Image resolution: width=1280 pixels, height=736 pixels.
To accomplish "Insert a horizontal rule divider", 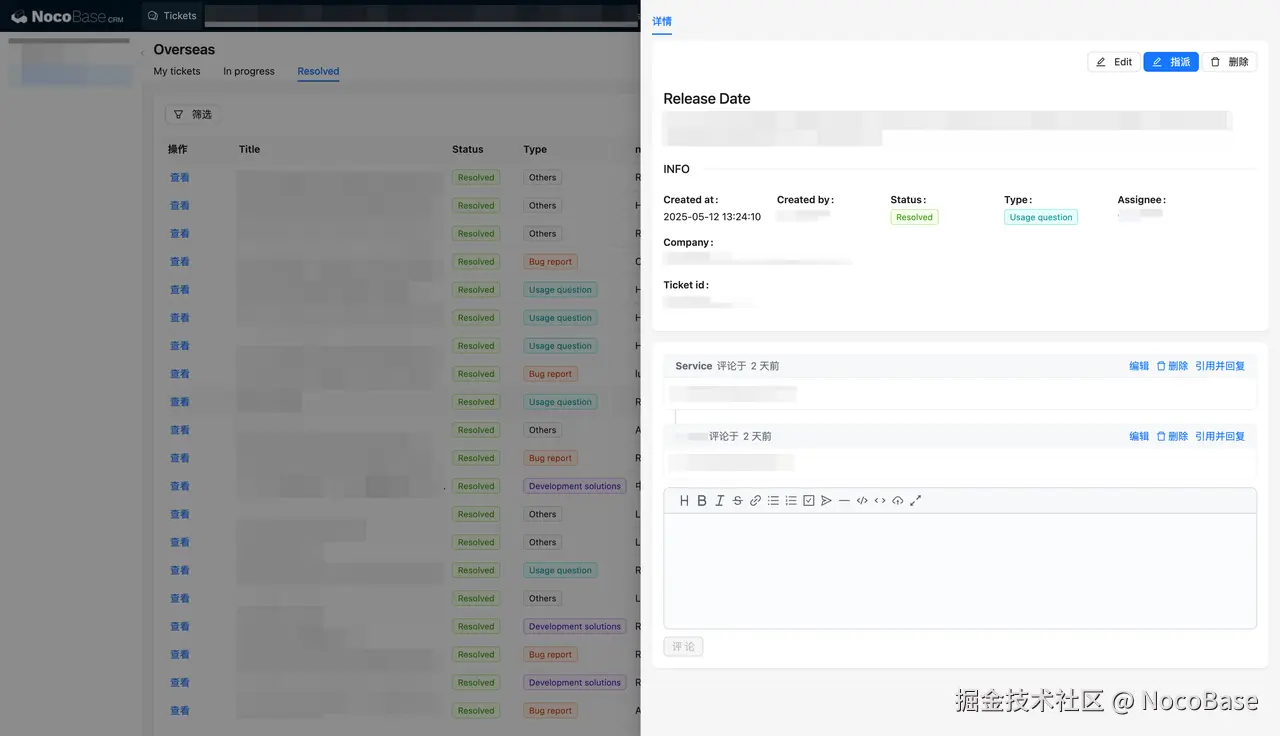I will (845, 500).
